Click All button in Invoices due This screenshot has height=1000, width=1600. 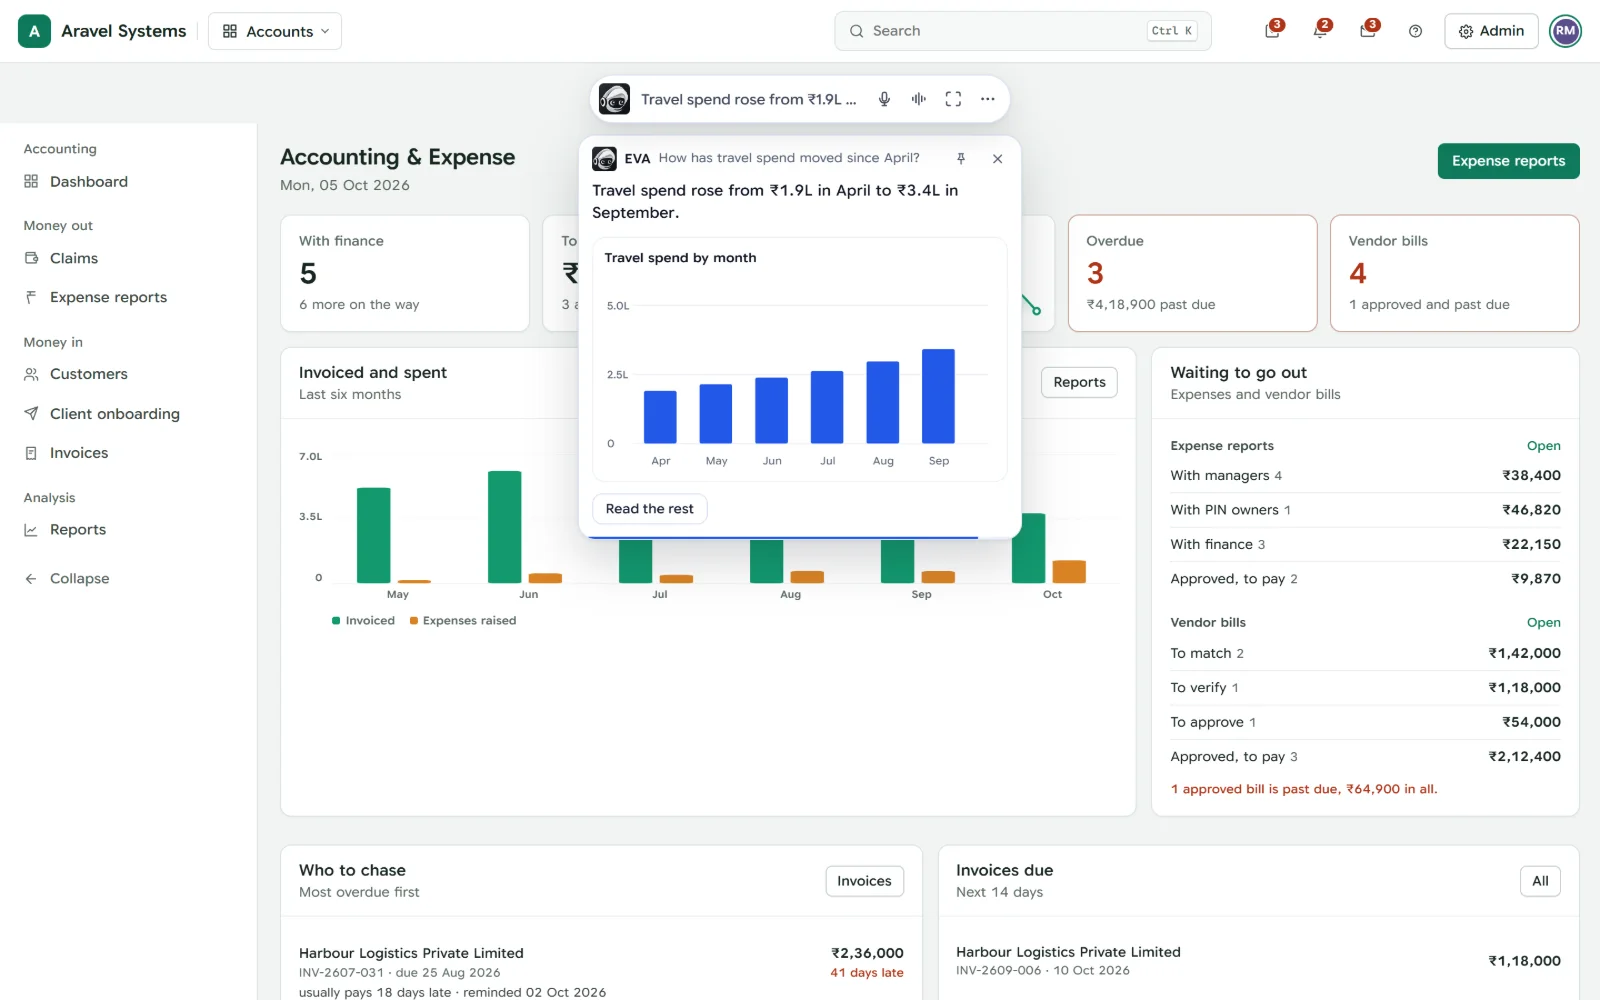pos(1540,881)
